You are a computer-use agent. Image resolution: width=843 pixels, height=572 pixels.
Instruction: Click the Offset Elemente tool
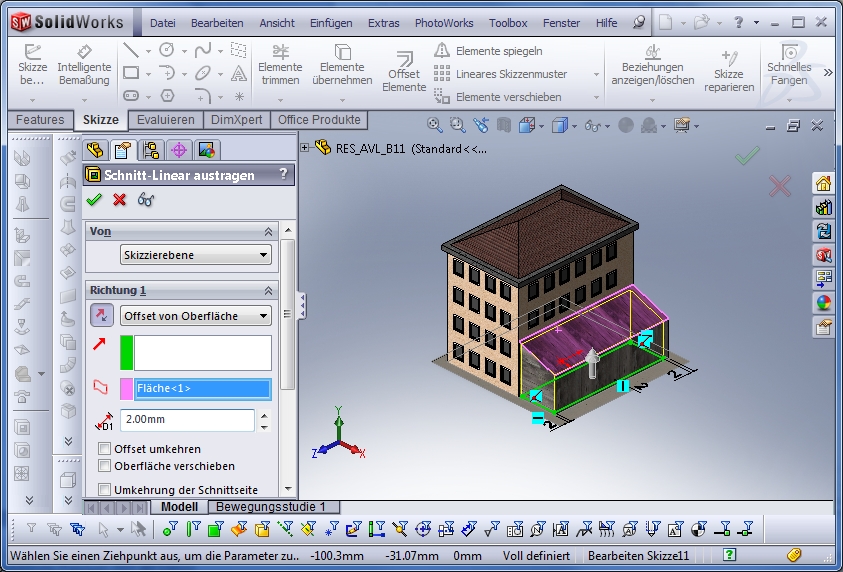point(404,72)
